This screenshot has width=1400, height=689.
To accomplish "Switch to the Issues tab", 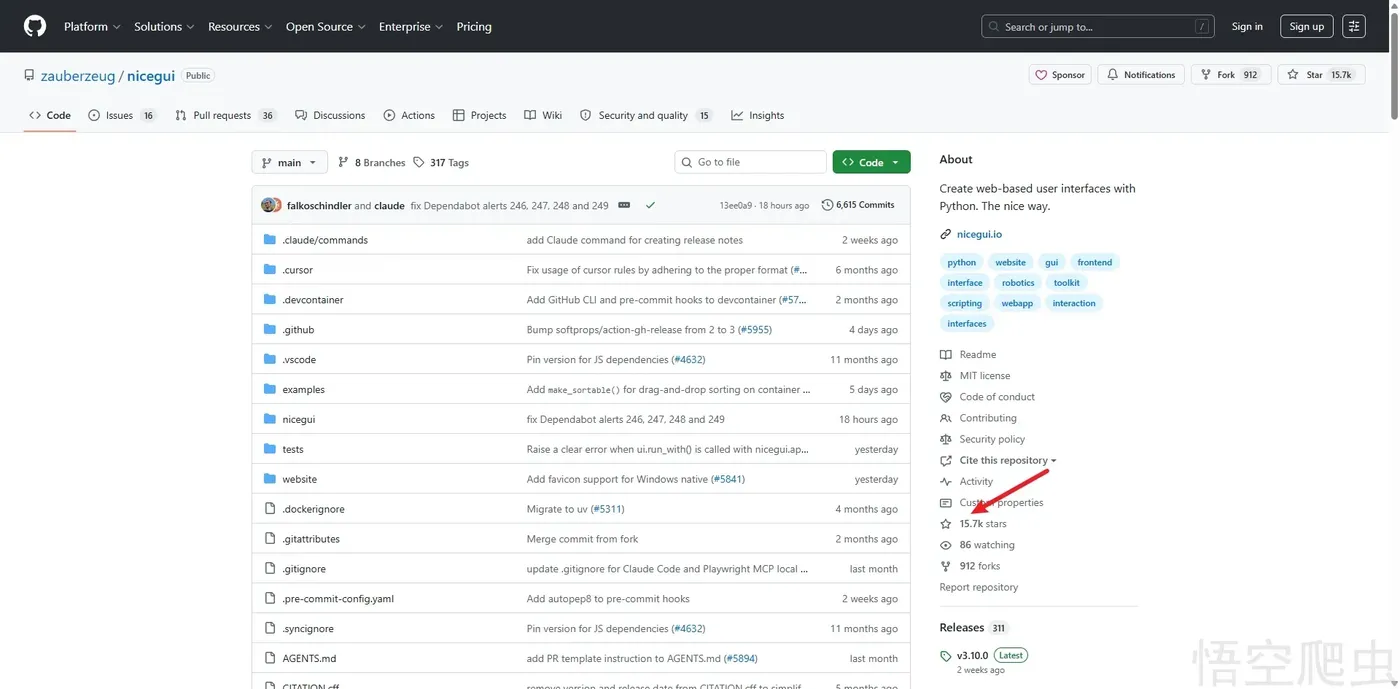I will pos(122,116).
